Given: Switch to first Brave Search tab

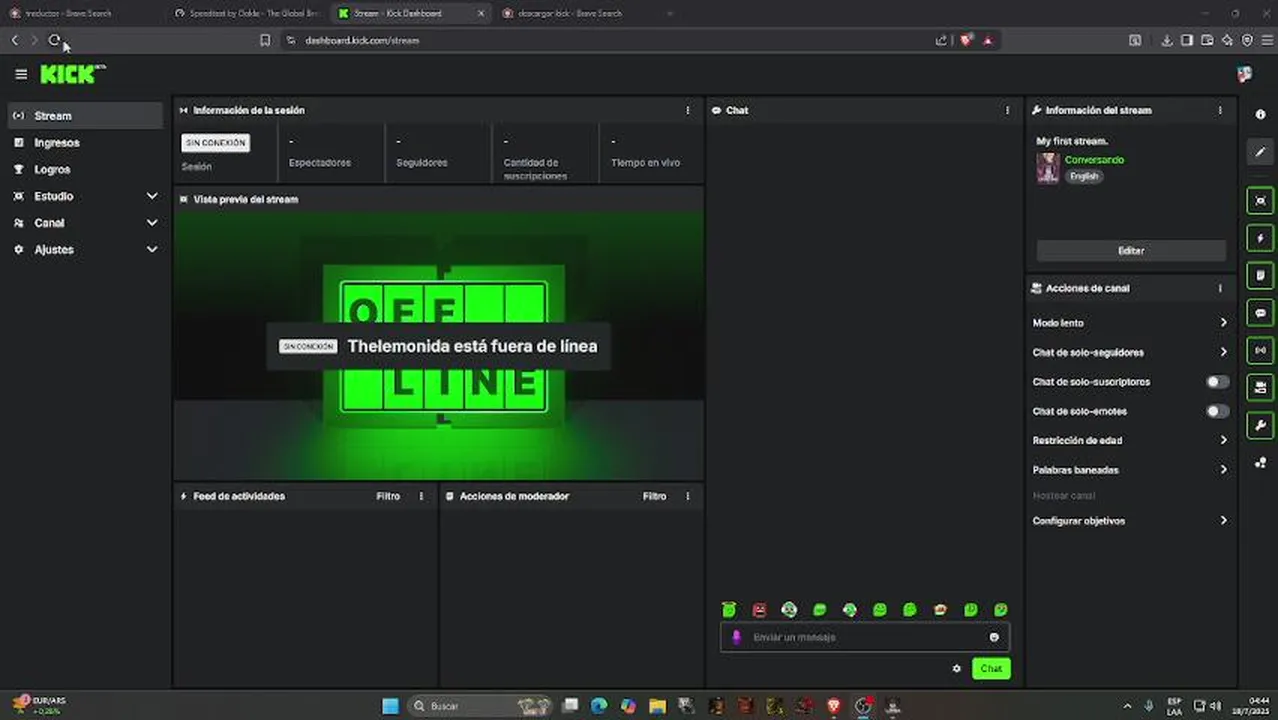Looking at the screenshot, I should coord(80,13).
